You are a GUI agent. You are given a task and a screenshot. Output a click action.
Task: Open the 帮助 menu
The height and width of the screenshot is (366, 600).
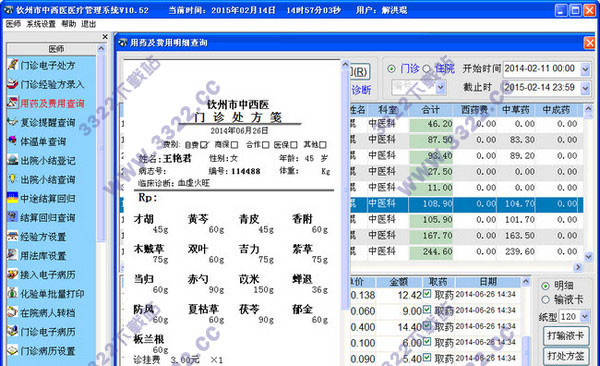[x=69, y=24]
